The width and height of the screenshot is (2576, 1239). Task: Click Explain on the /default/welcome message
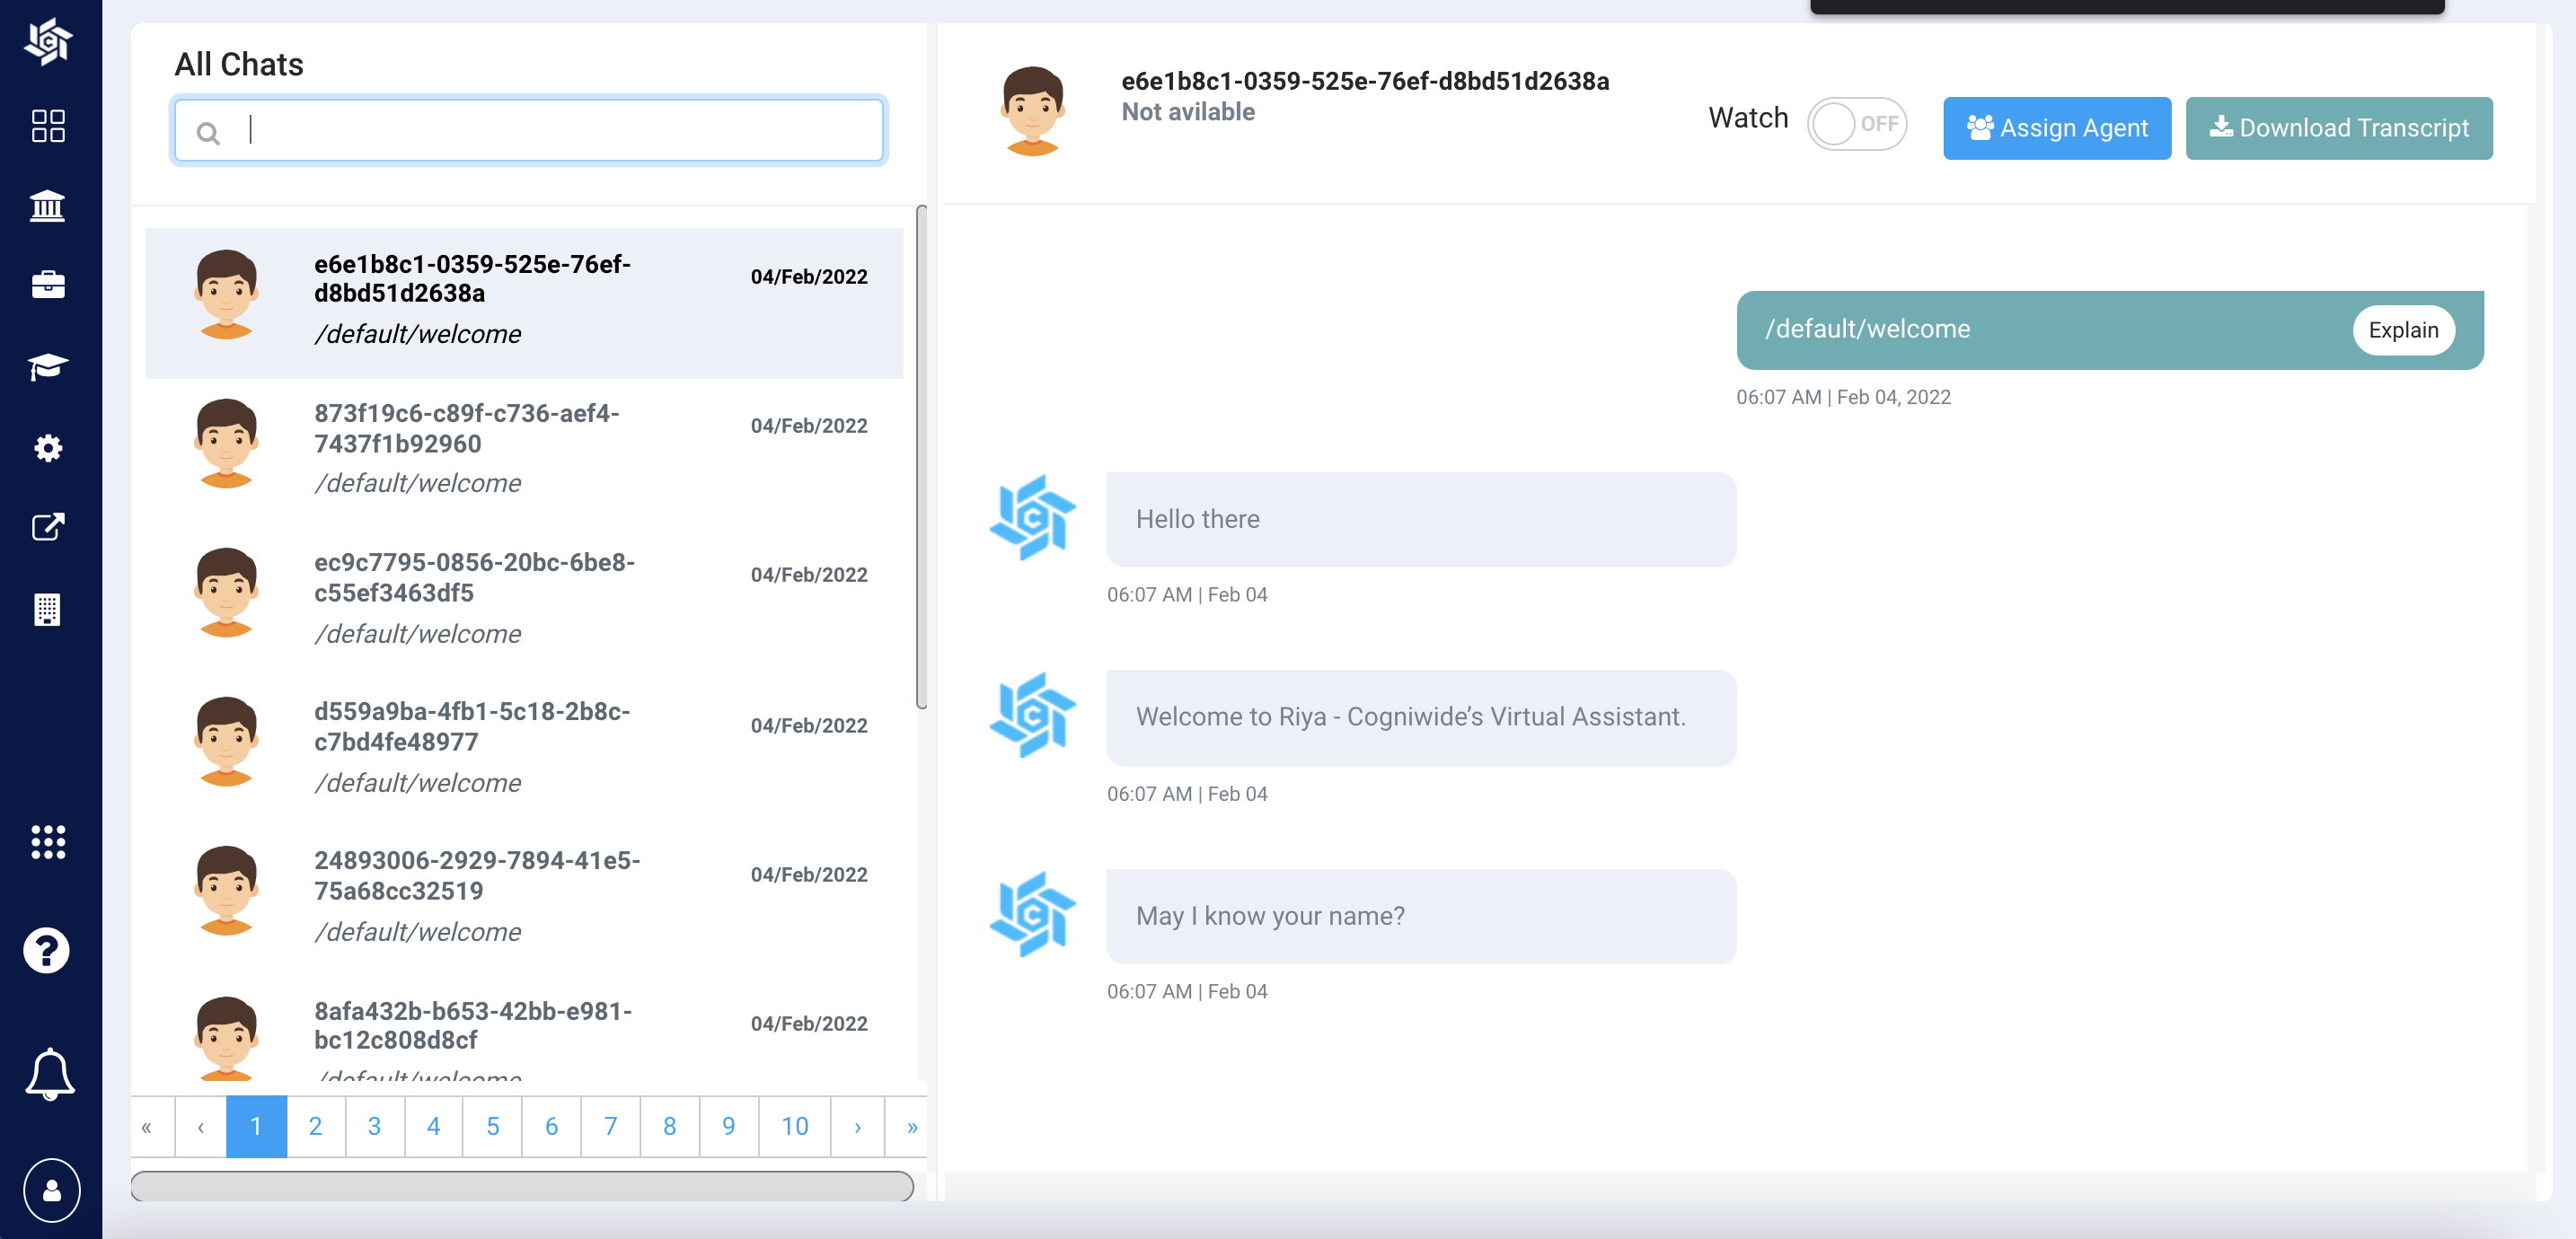click(x=2402, y=330)
